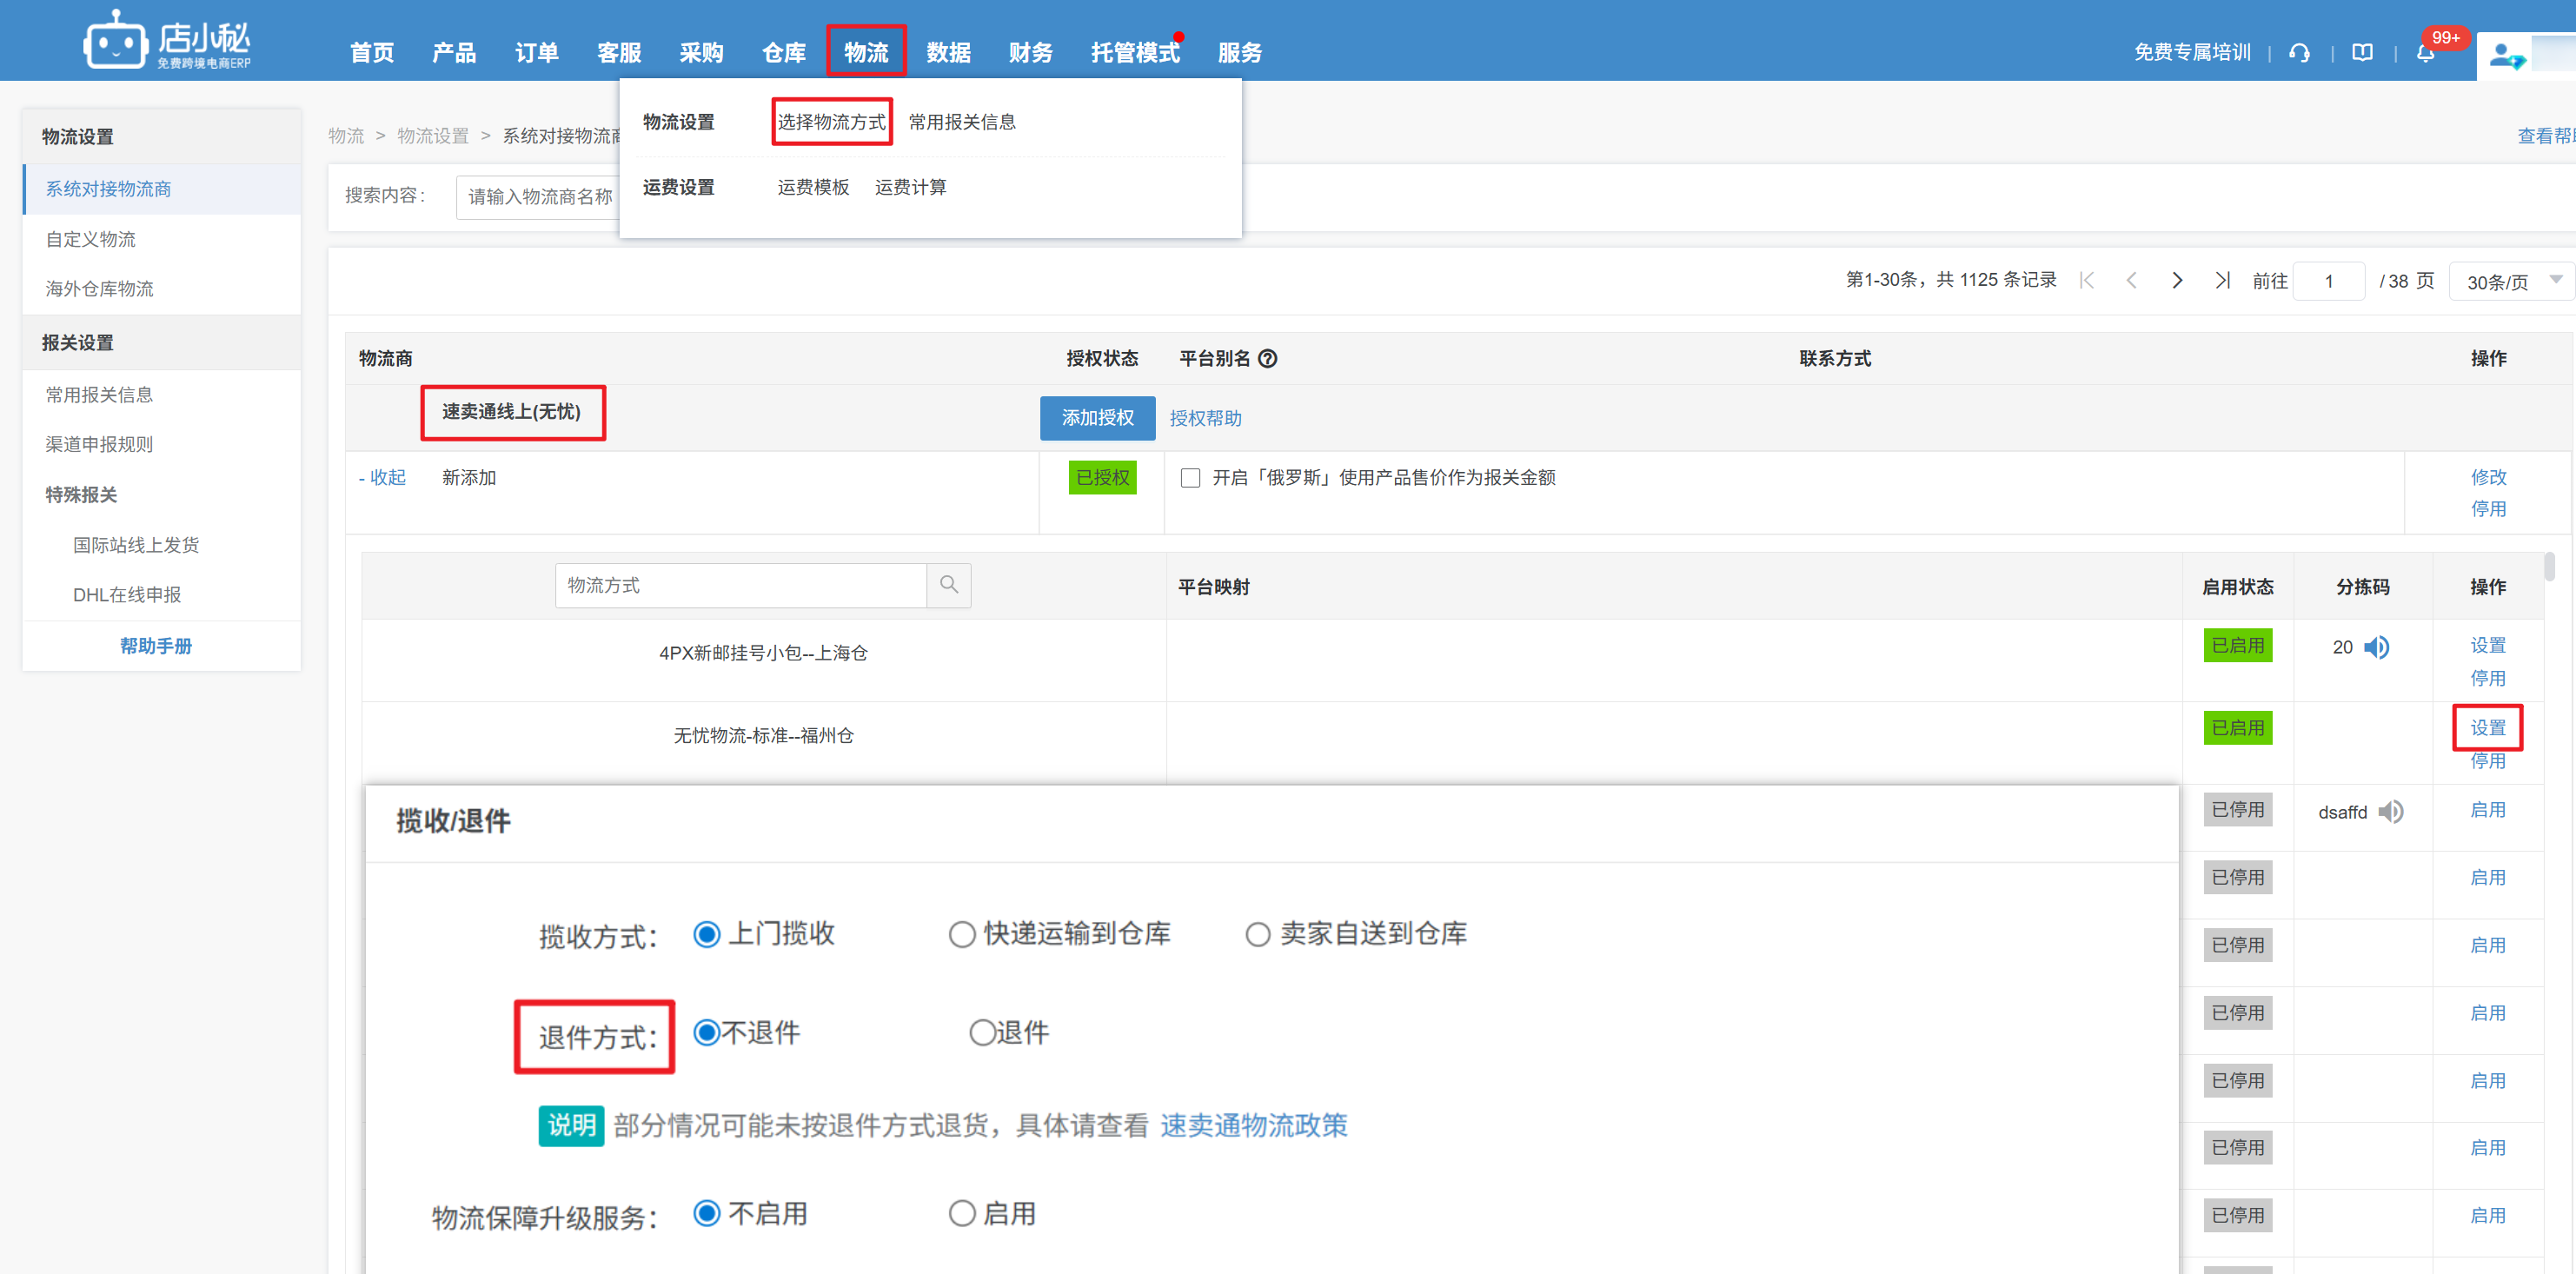The height and width of the screenshot is (1274, 2576).
Task: Open the help book icon in header
Action: click(x=2362, y=53)
